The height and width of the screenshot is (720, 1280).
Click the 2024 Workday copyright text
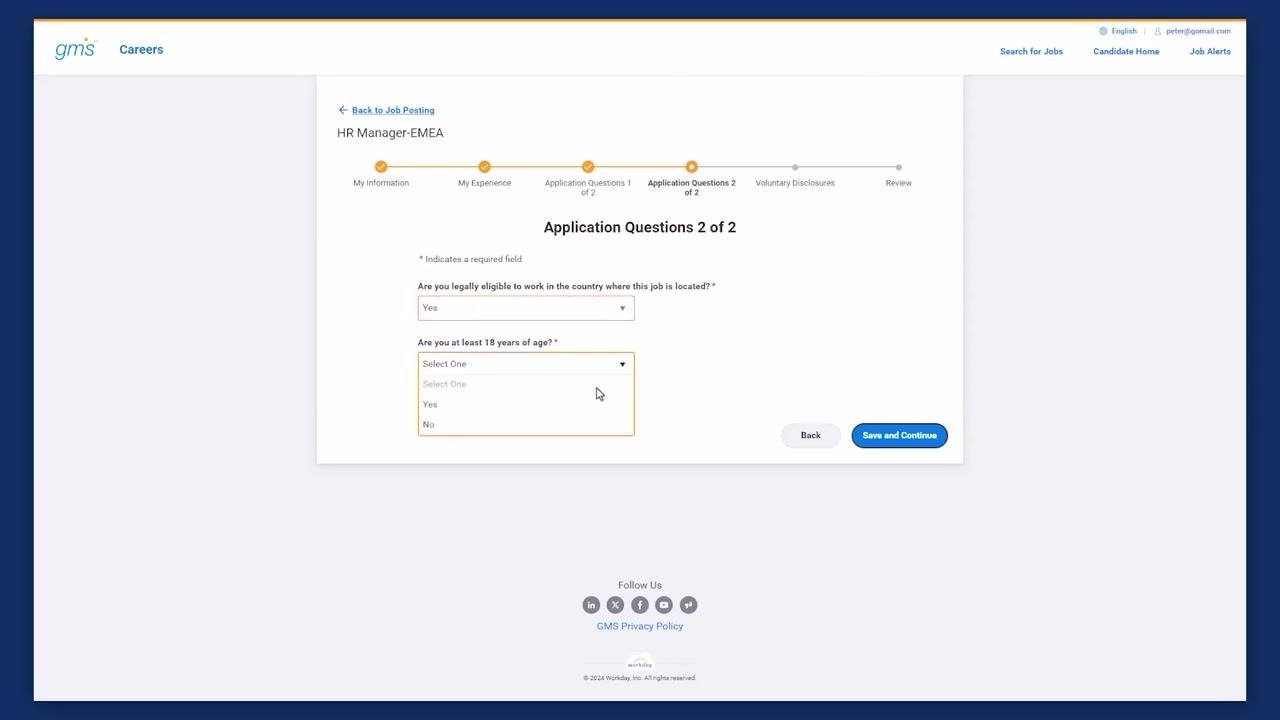[640, 678]
